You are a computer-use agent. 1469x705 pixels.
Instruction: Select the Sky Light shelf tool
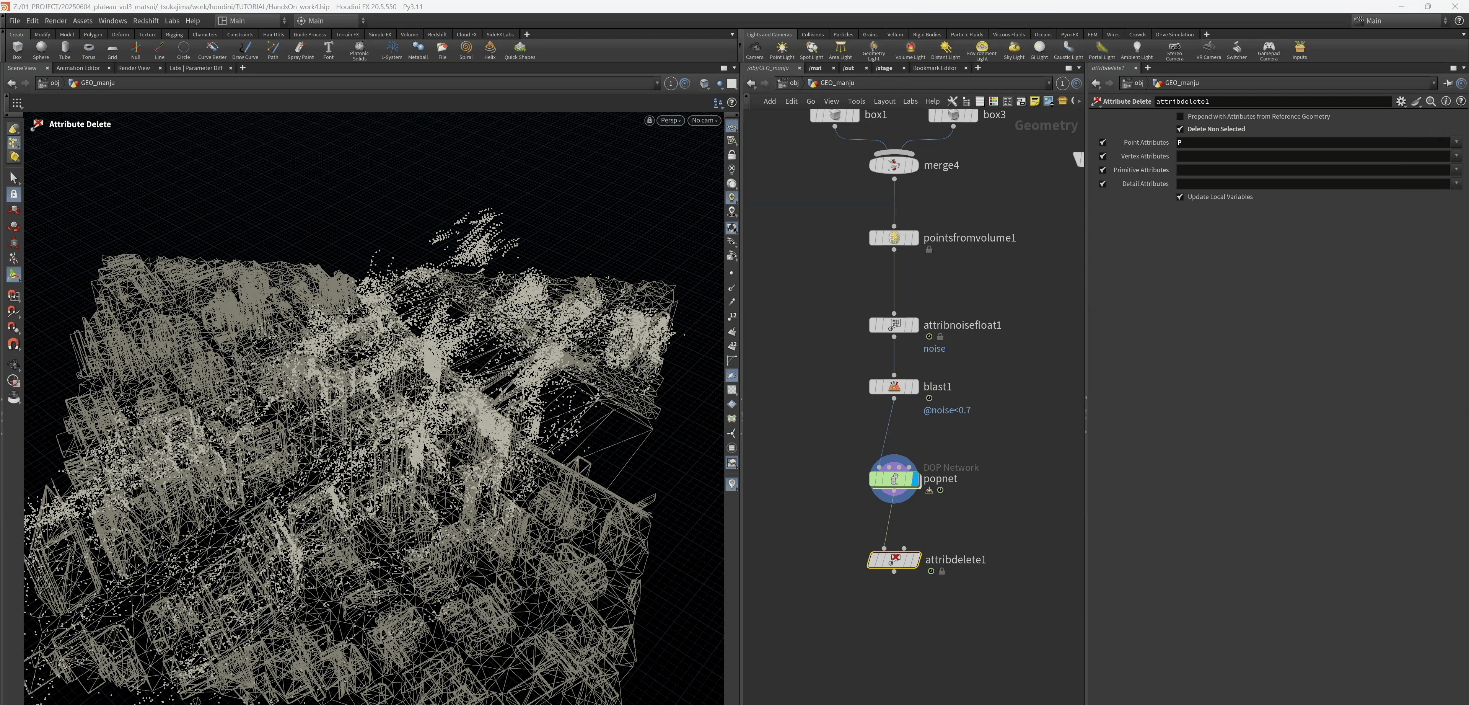click(x=1013, y=48)
